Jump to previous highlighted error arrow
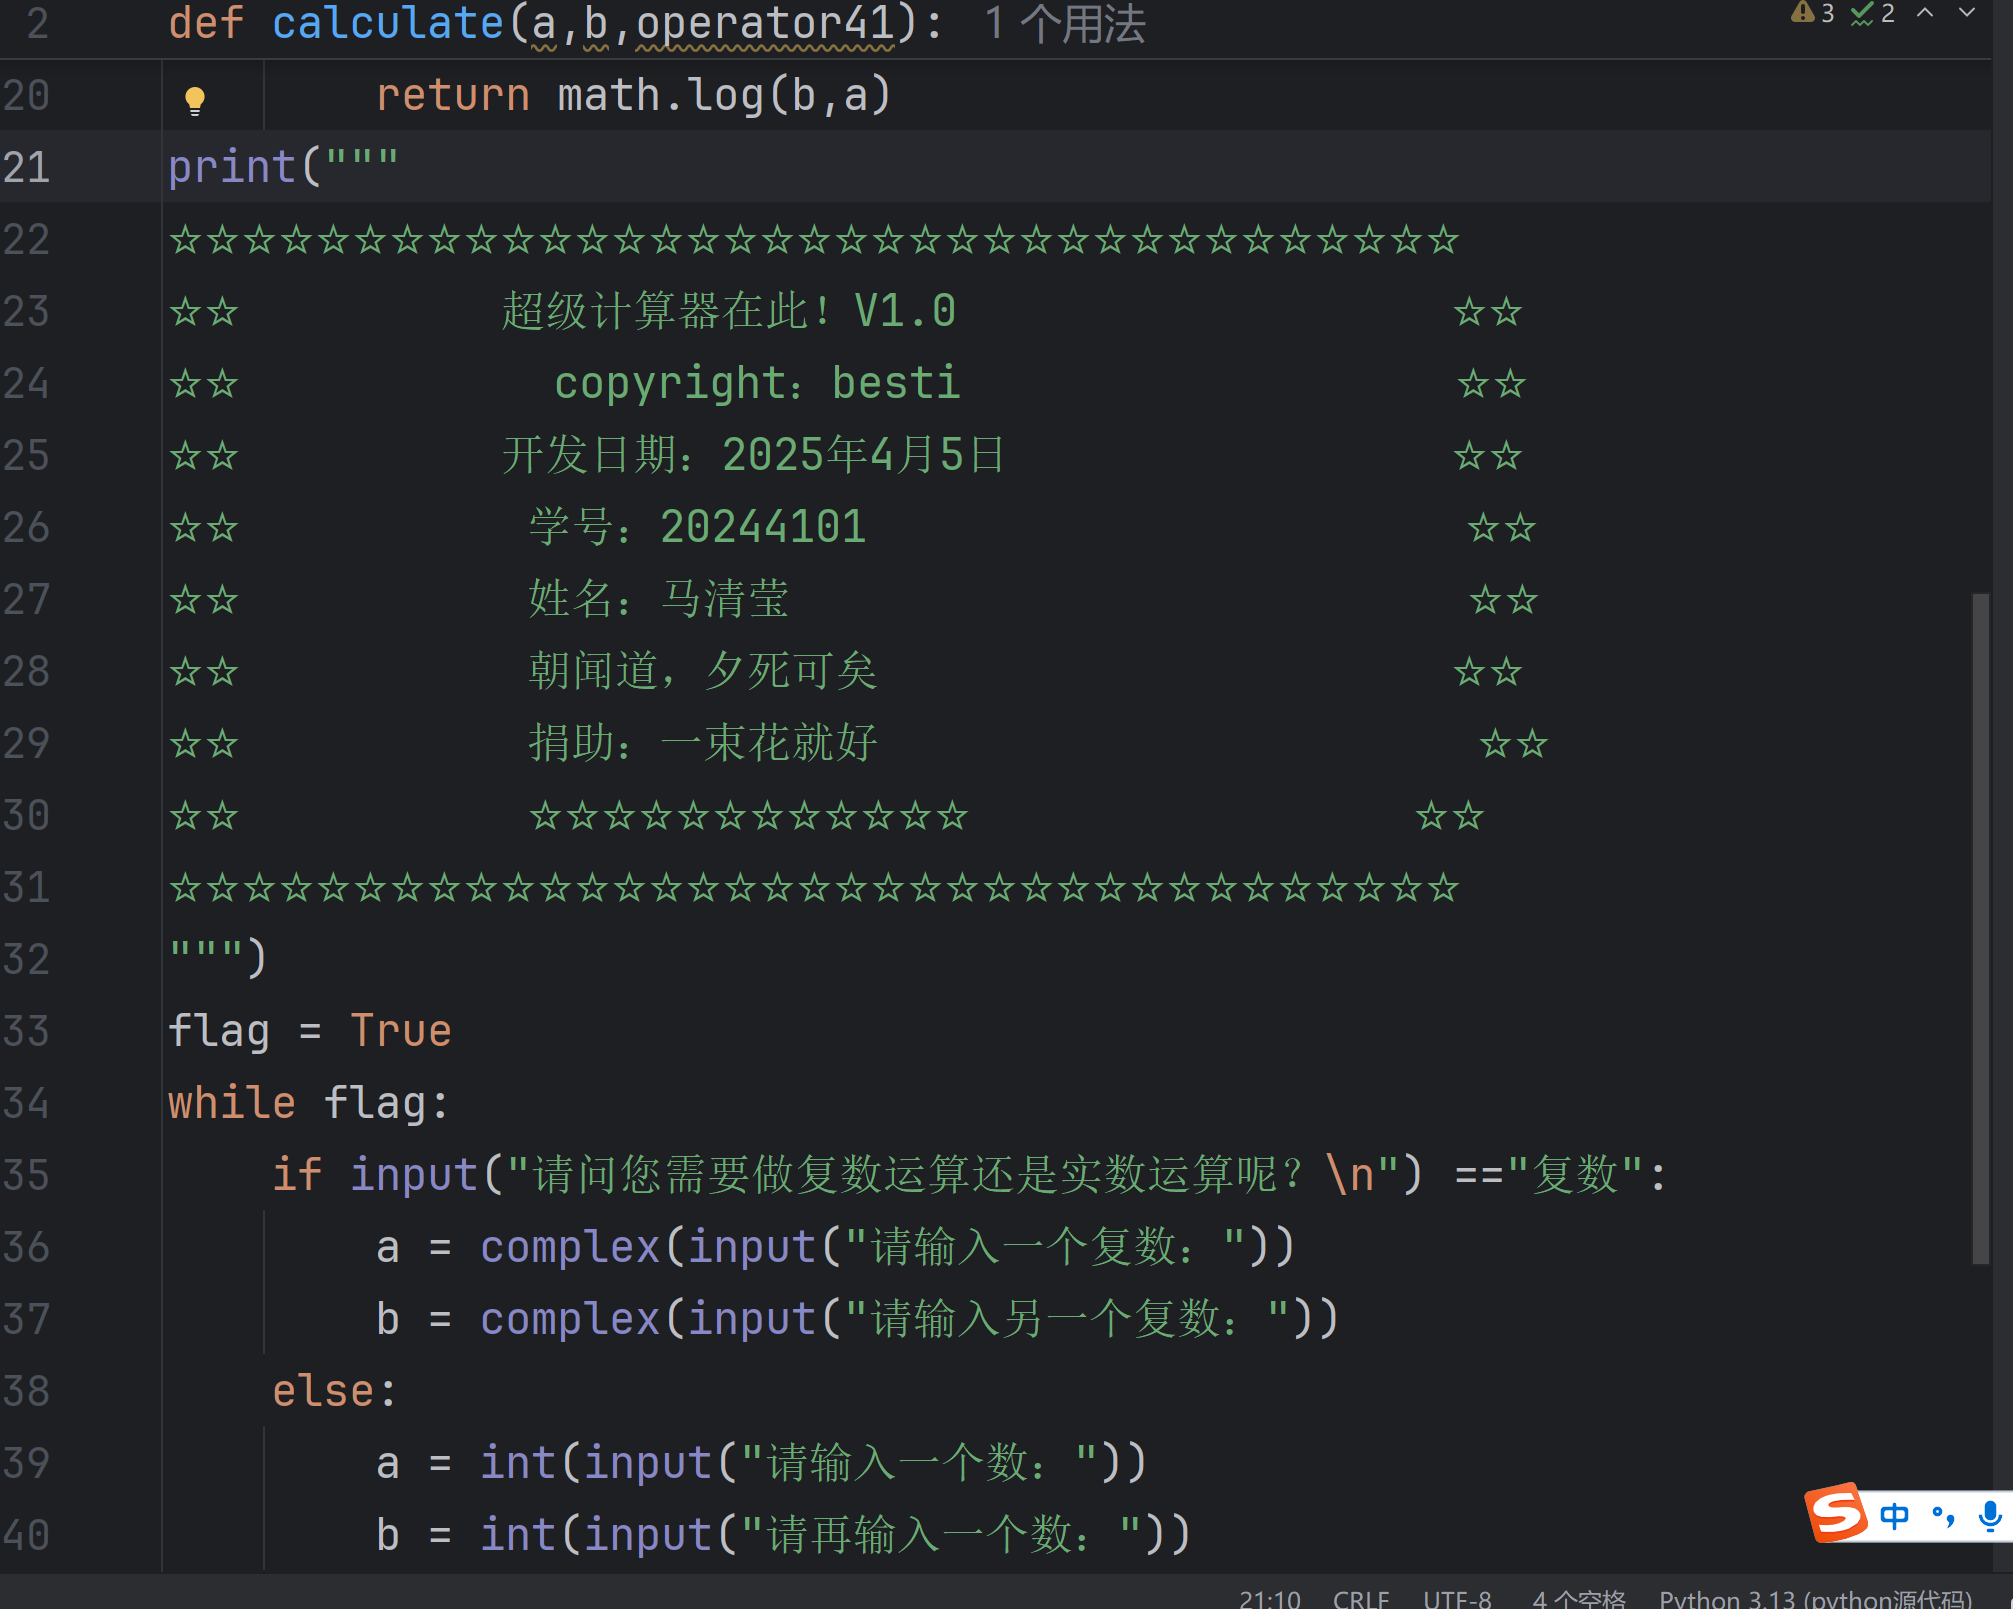2013x1609 pixels. 1925,13
